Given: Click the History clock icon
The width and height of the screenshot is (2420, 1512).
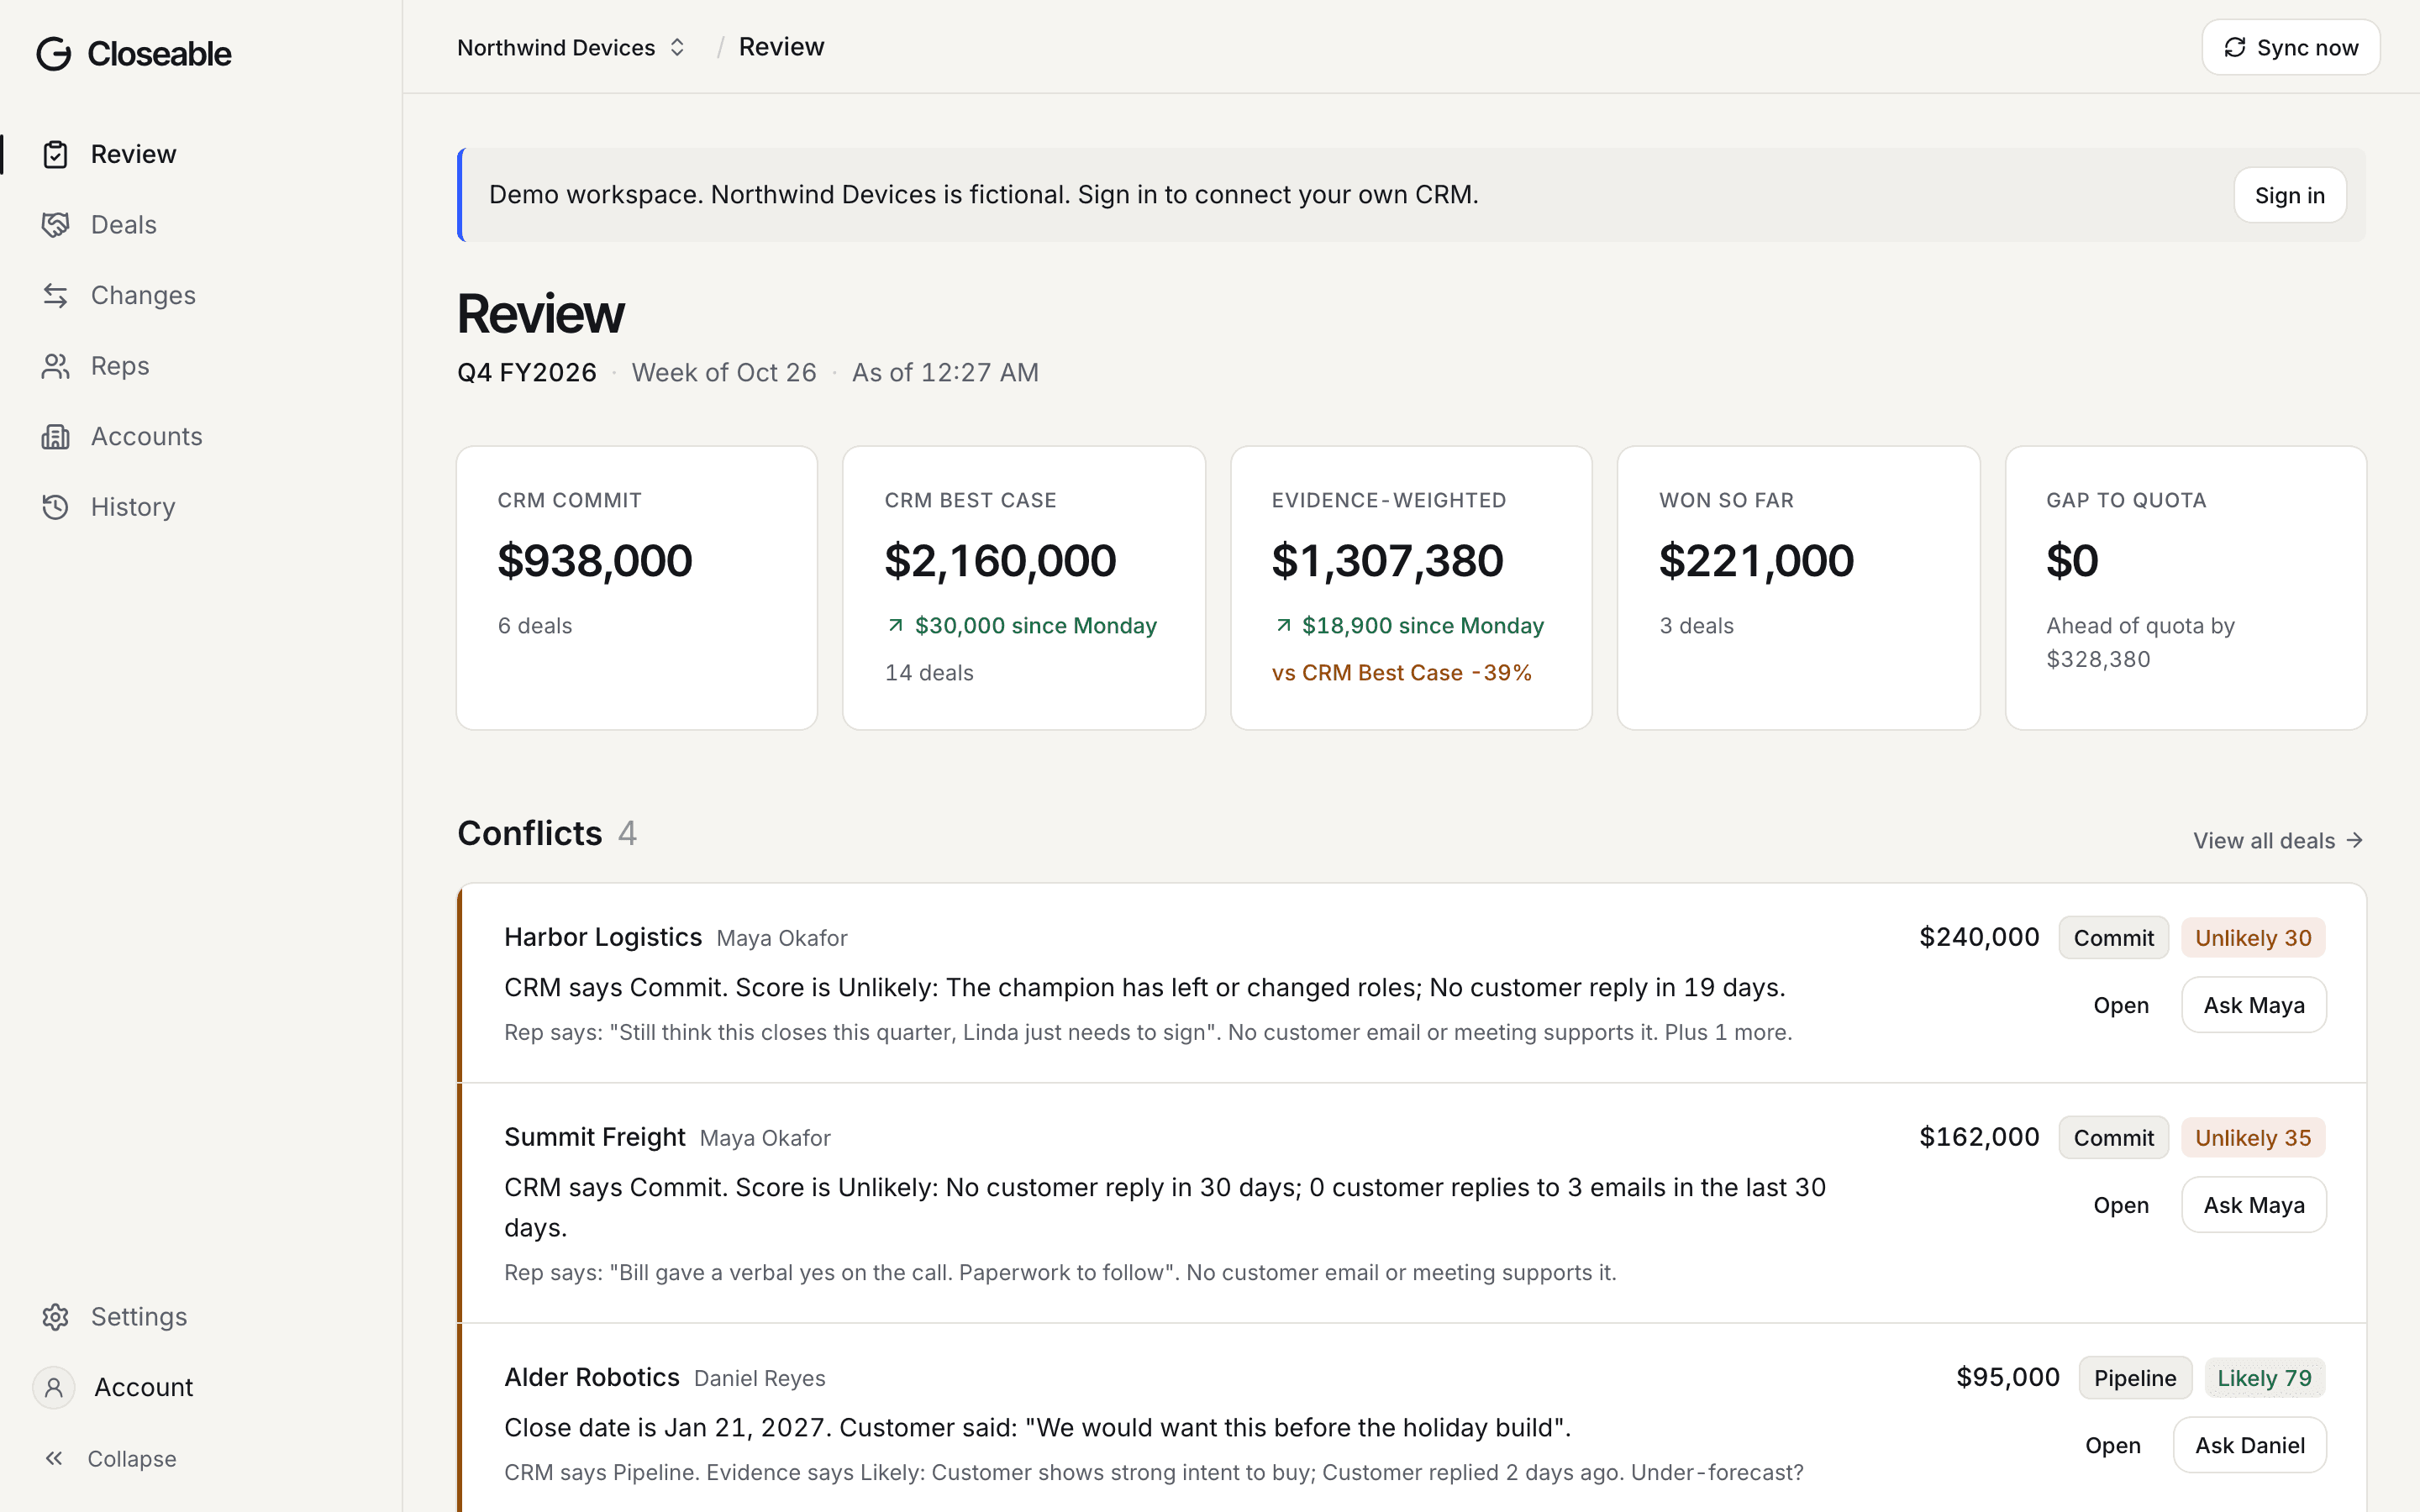Looking at the screenshot, I should (x=56, y=507).
